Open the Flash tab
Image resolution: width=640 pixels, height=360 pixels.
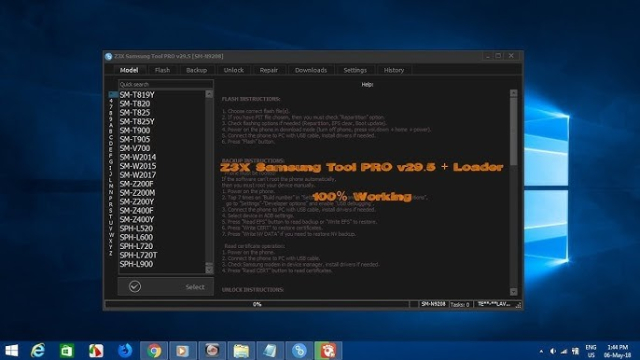point(162,70)
